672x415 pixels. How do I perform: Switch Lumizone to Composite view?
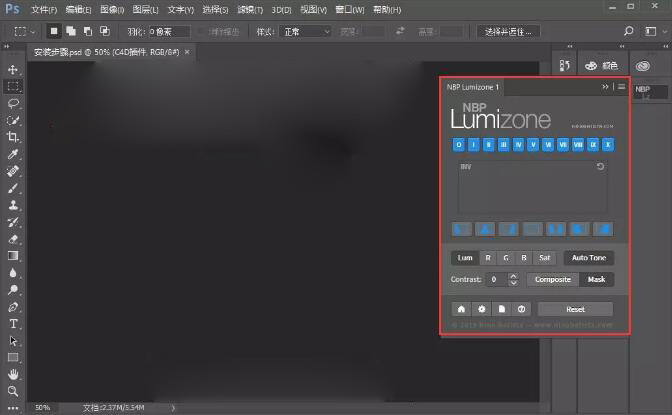point(553,280)
